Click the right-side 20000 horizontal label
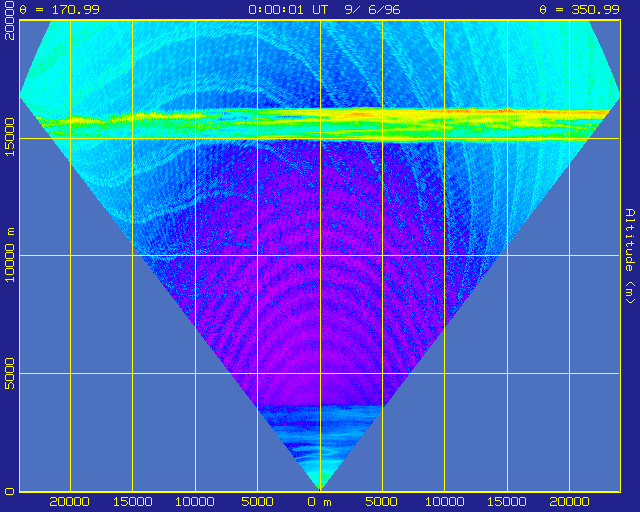The height and width of the screenshot is (512, 640). (x=569, y=502)
